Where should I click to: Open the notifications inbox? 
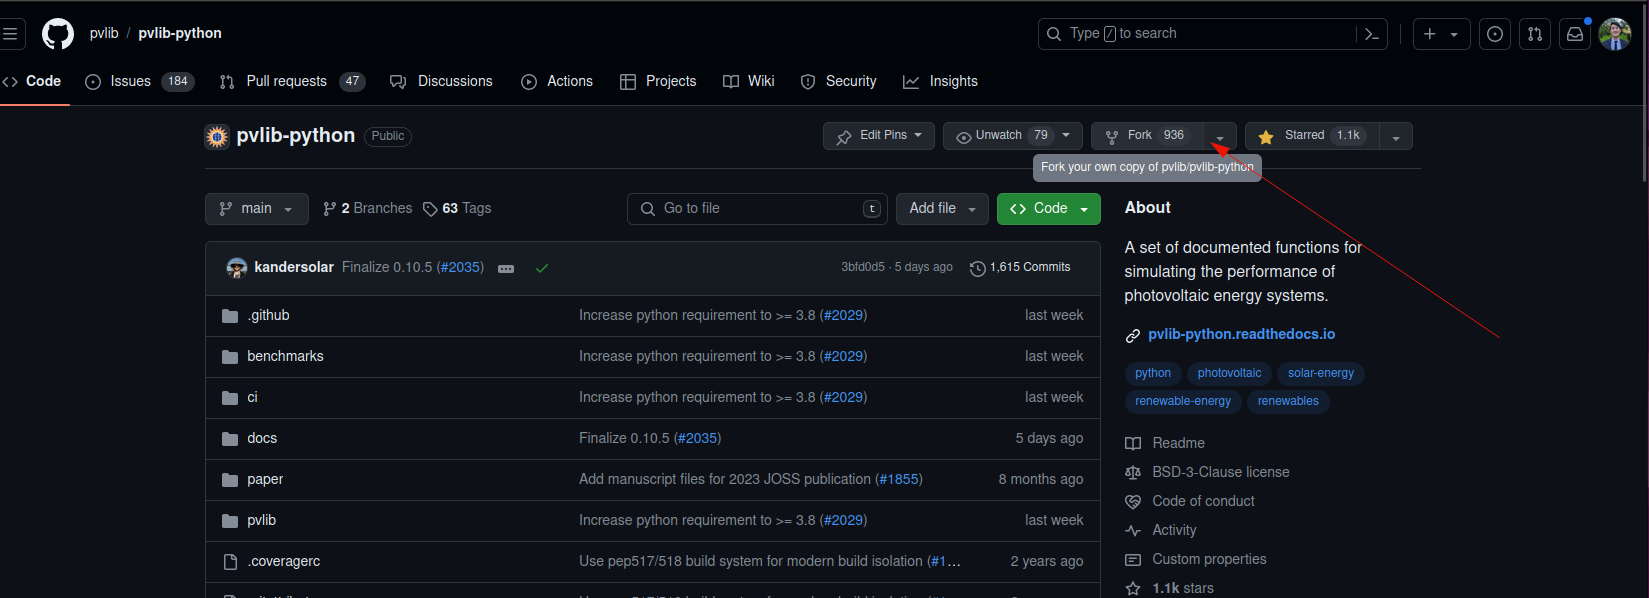tap(1575, 34)
